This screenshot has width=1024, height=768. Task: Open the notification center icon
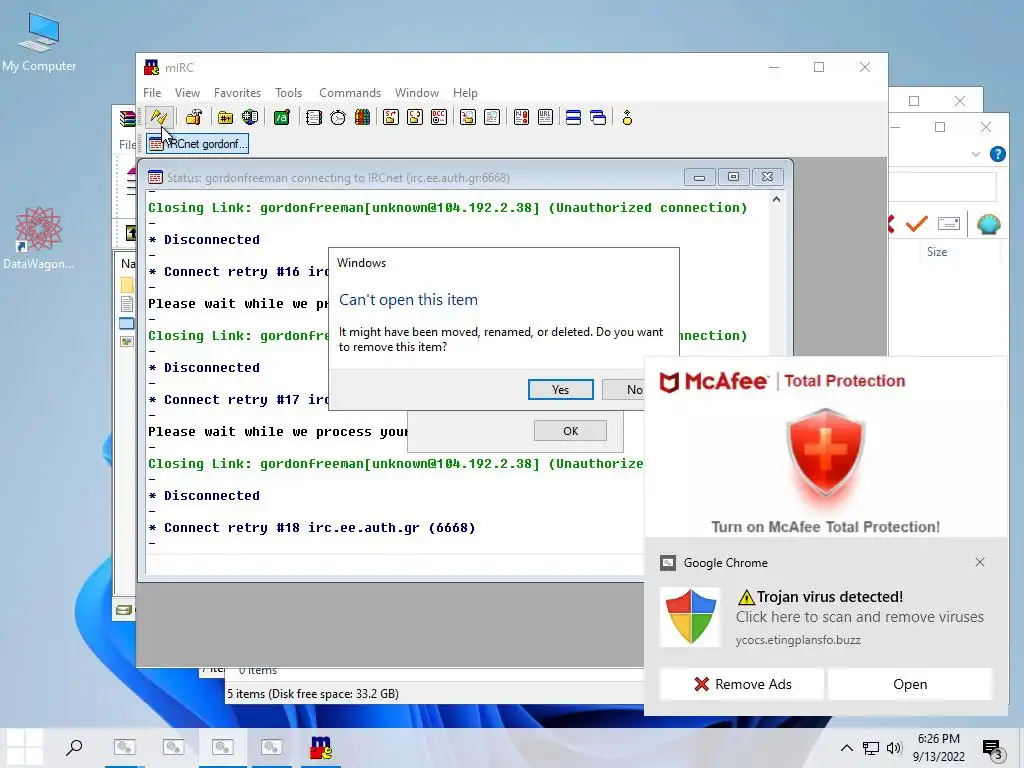pyautogui.click(x=992, y=748)
